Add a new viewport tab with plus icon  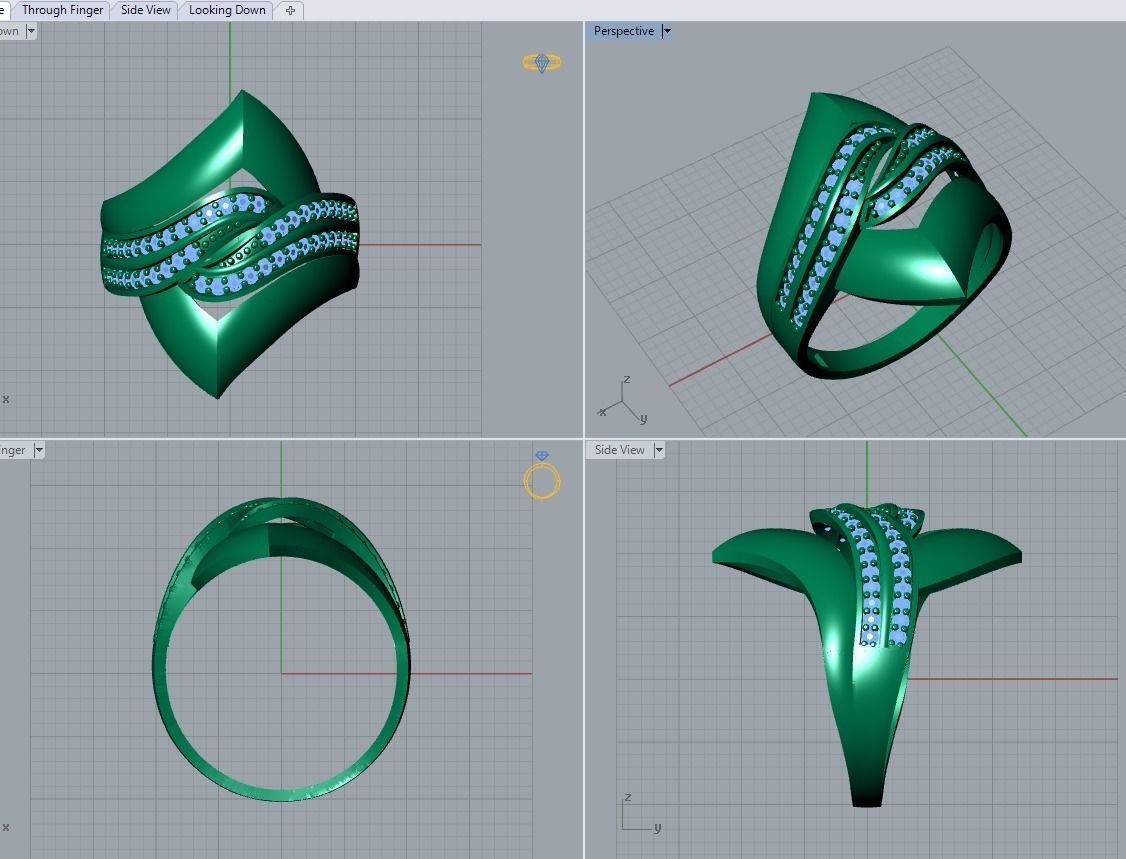pos(290,10)
